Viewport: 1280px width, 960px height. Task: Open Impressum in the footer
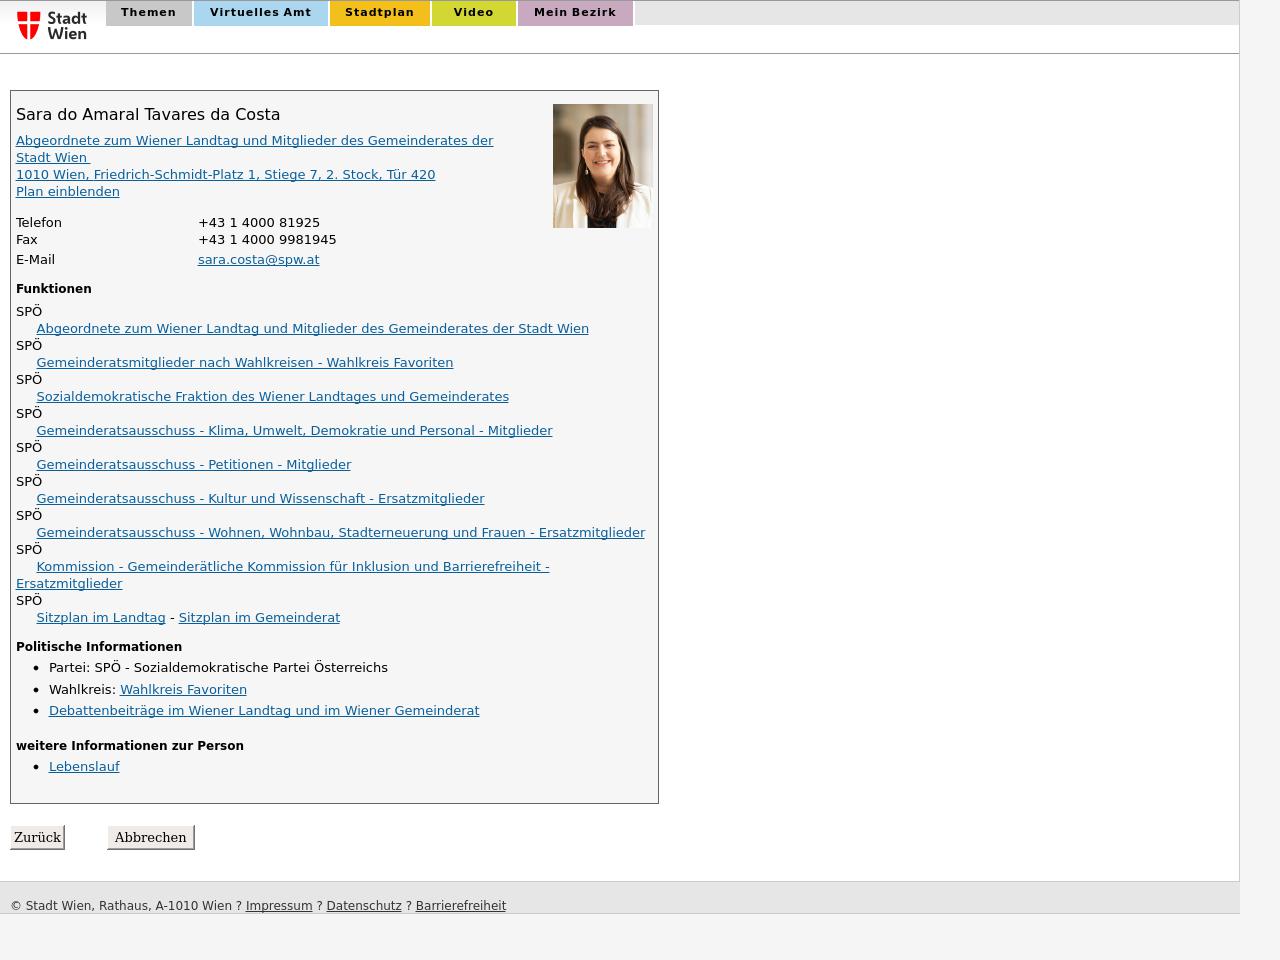279,906
